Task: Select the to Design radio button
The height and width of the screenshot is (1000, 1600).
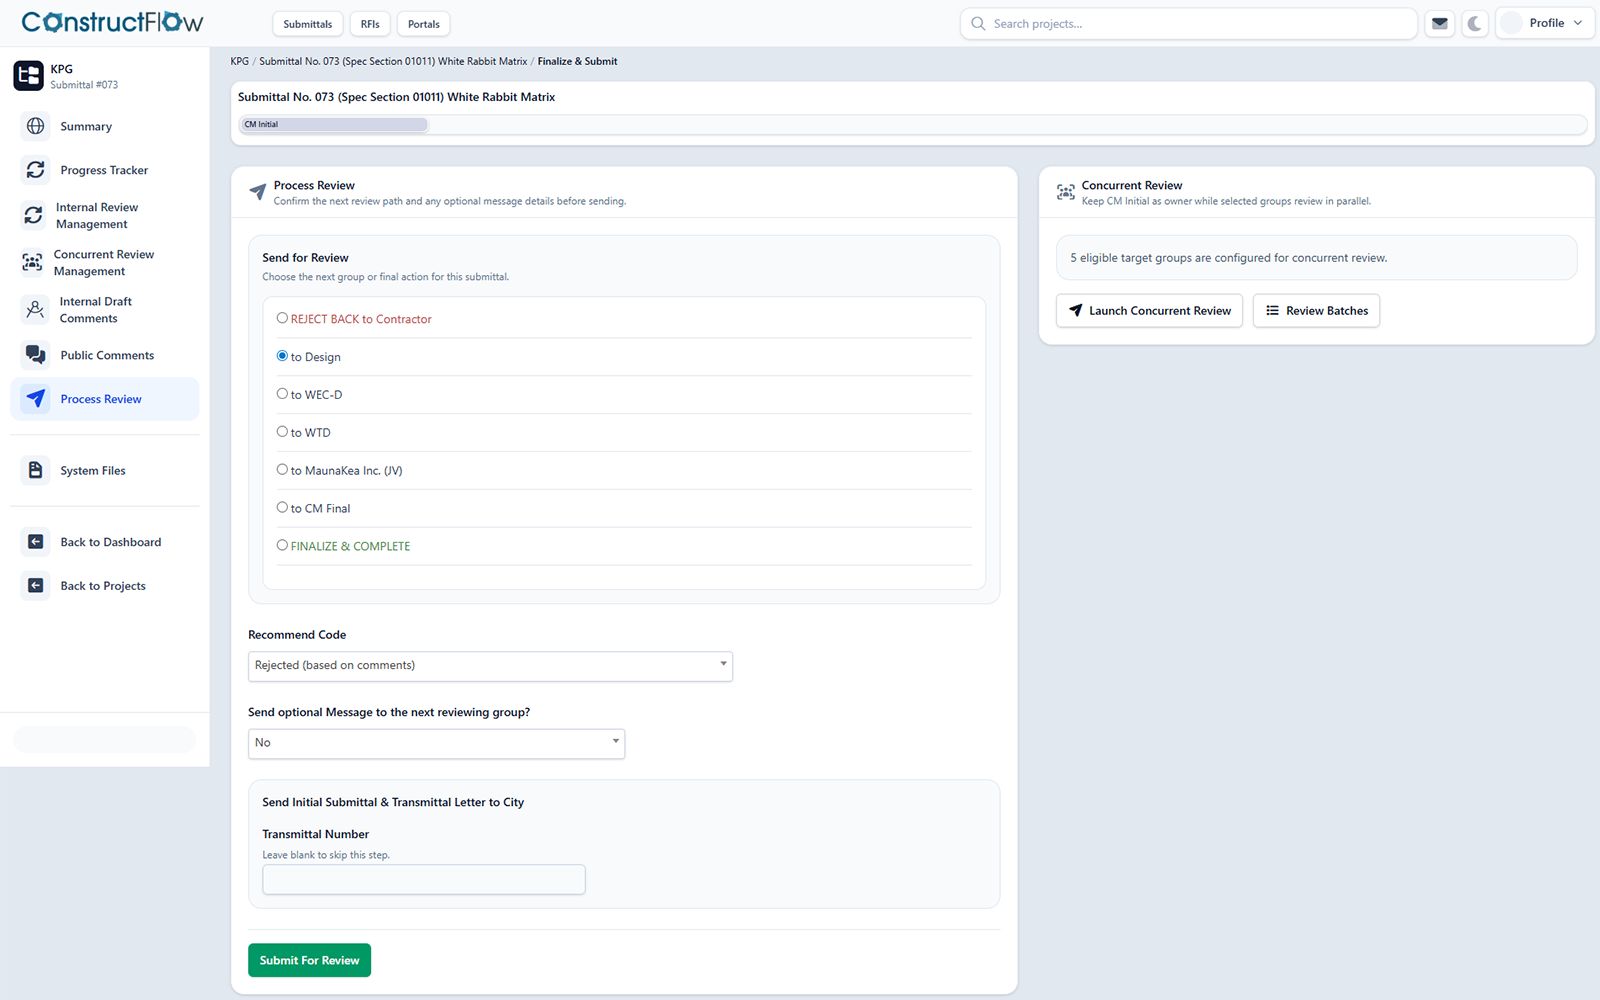Action: click(x=282, y=356)
